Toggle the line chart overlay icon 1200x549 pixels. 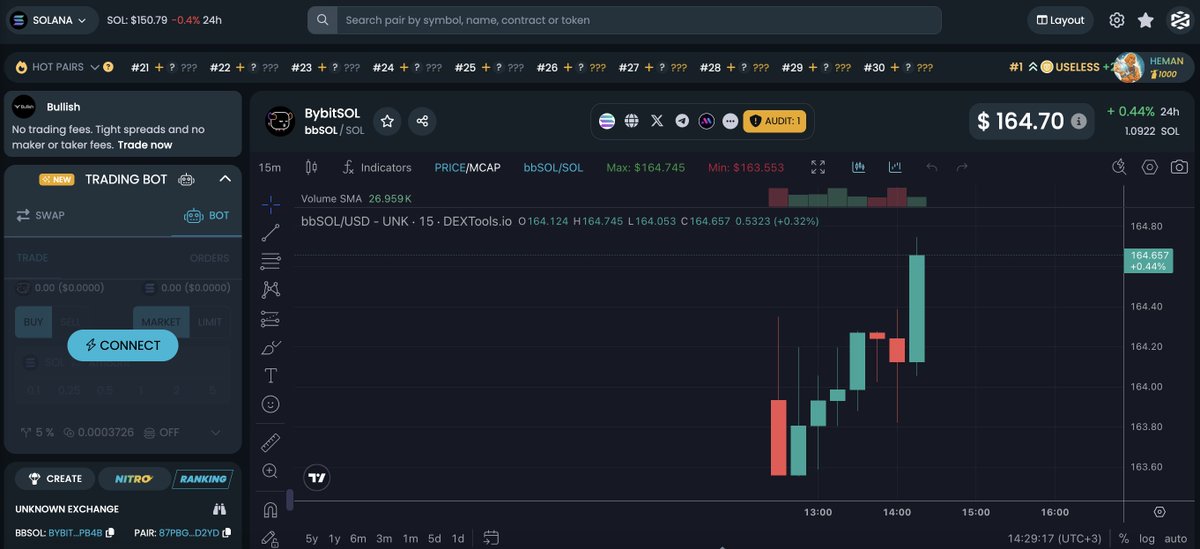tap(895, 167)
